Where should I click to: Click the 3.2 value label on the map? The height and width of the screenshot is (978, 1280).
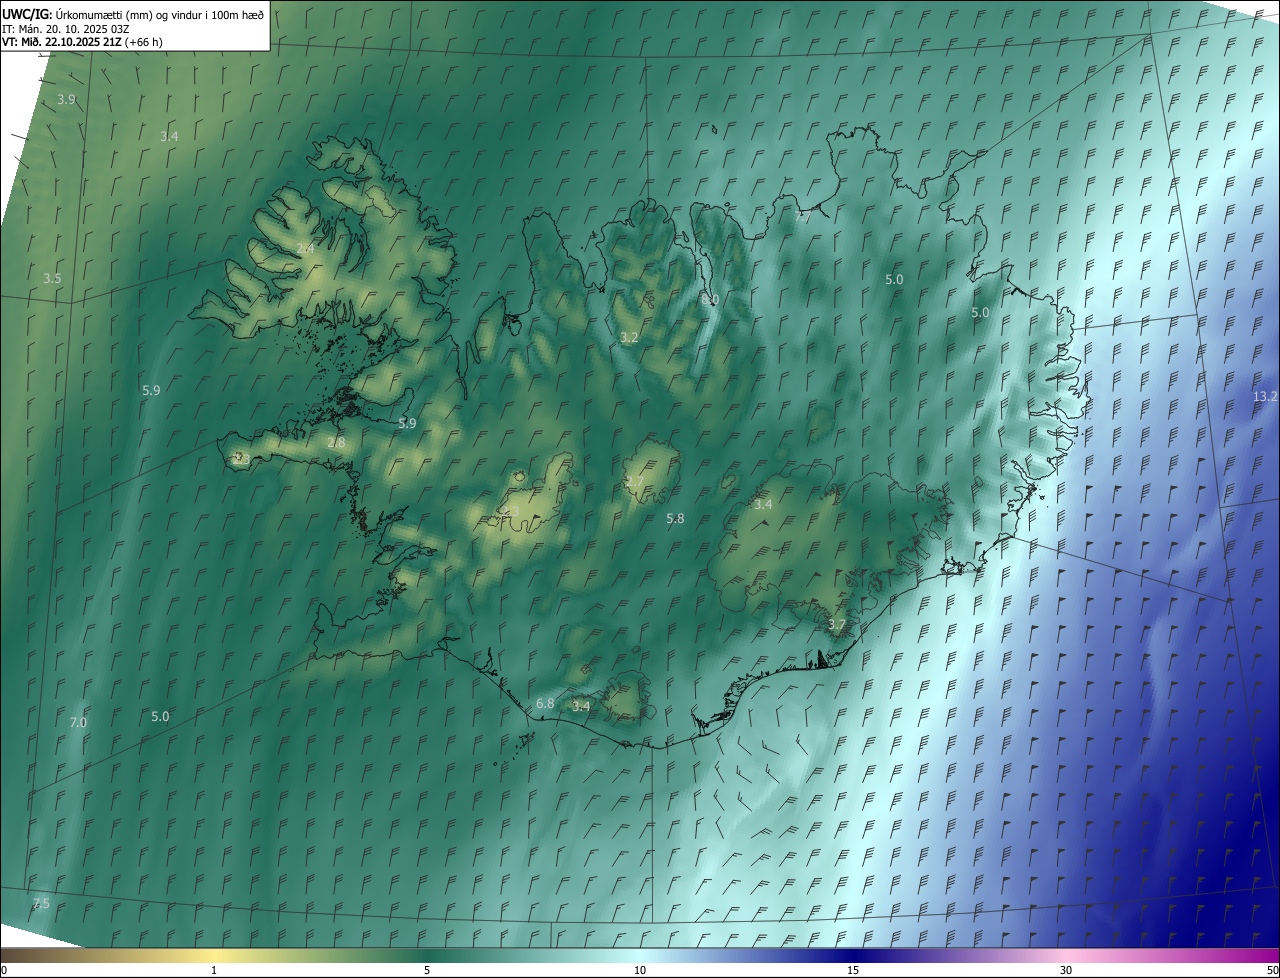[x=629, y=338]
